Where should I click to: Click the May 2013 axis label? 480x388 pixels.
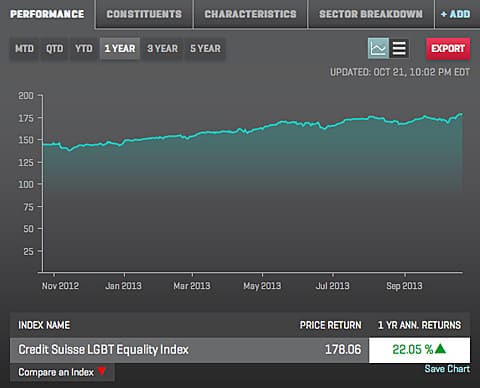click(262, 286)
